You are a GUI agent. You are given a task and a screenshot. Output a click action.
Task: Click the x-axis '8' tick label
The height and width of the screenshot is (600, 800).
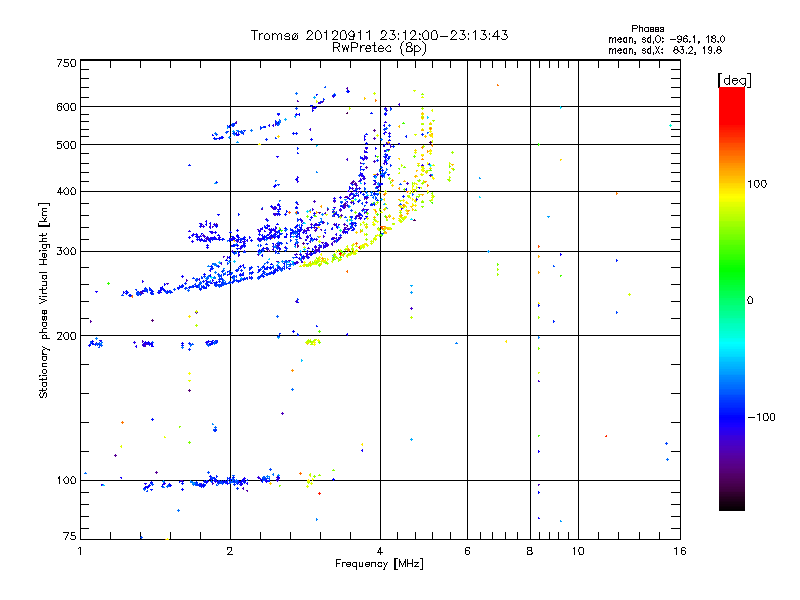coord(530,551)
